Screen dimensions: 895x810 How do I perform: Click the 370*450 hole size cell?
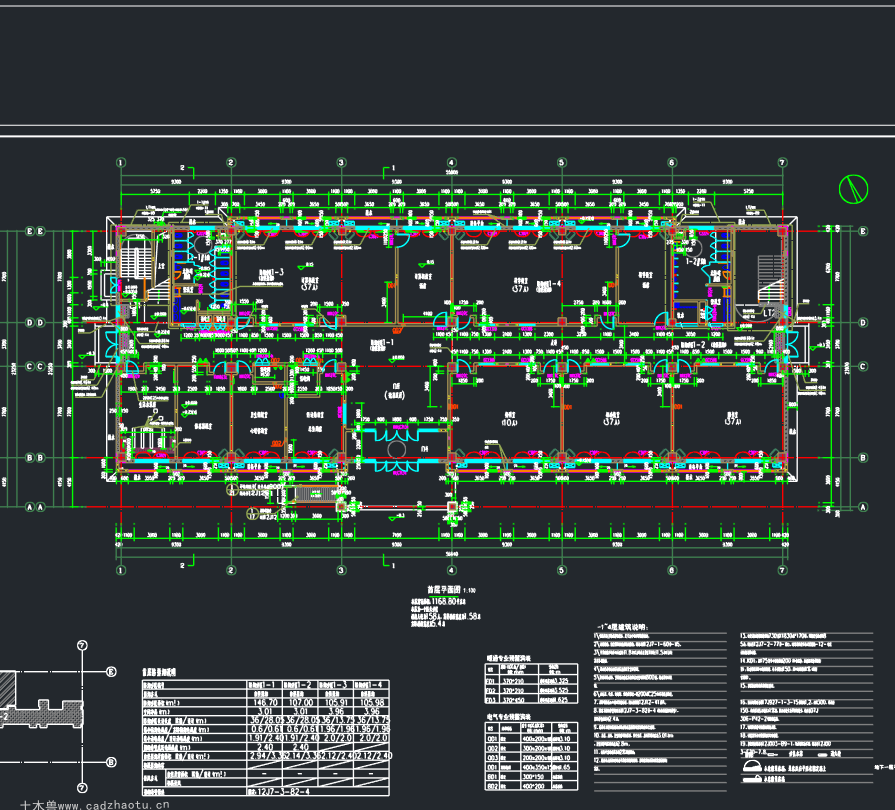click(x=514, y=699)
